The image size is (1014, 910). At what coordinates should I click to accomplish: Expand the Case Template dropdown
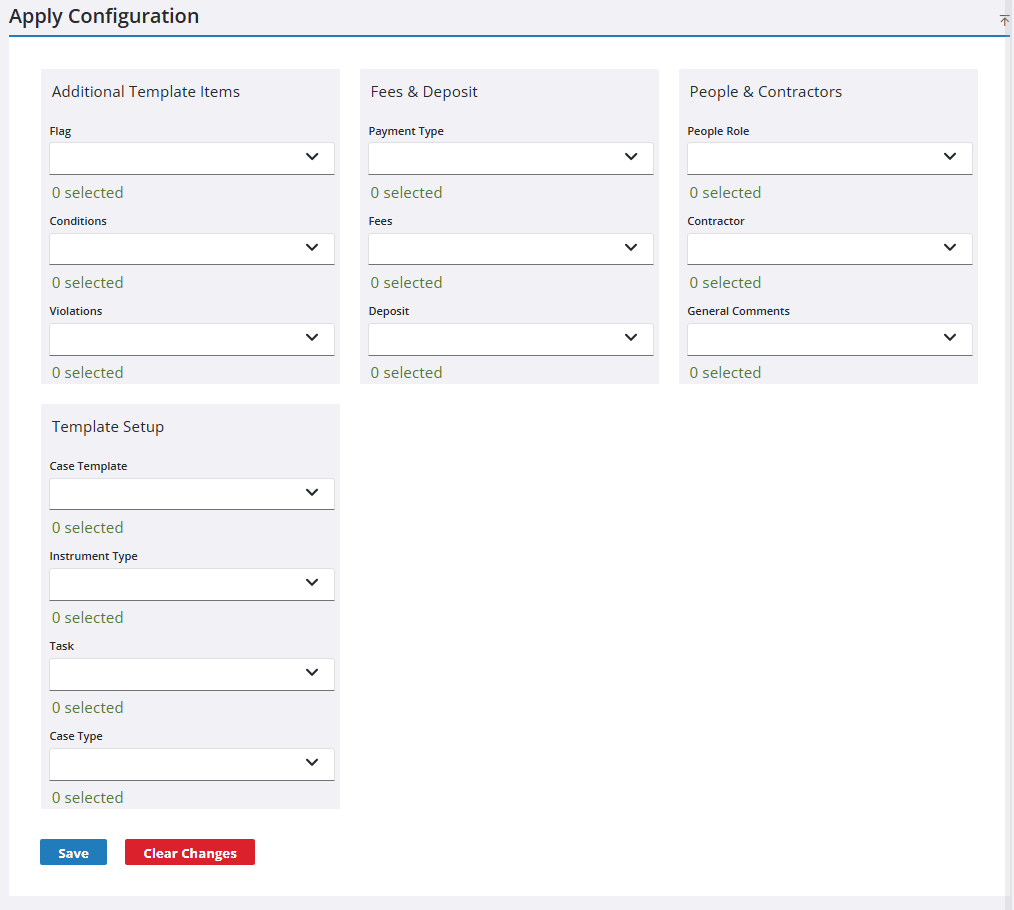pyautogui.click(x=191, y=493)
